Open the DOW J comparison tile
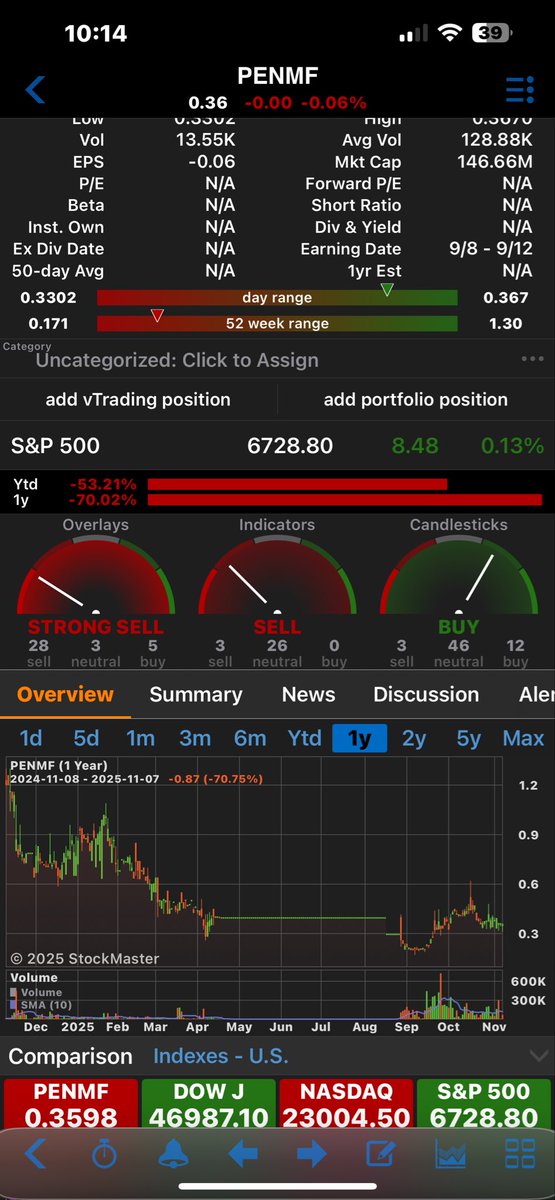This screenshot has height=1200, width=555. (x=207, y=1104)
